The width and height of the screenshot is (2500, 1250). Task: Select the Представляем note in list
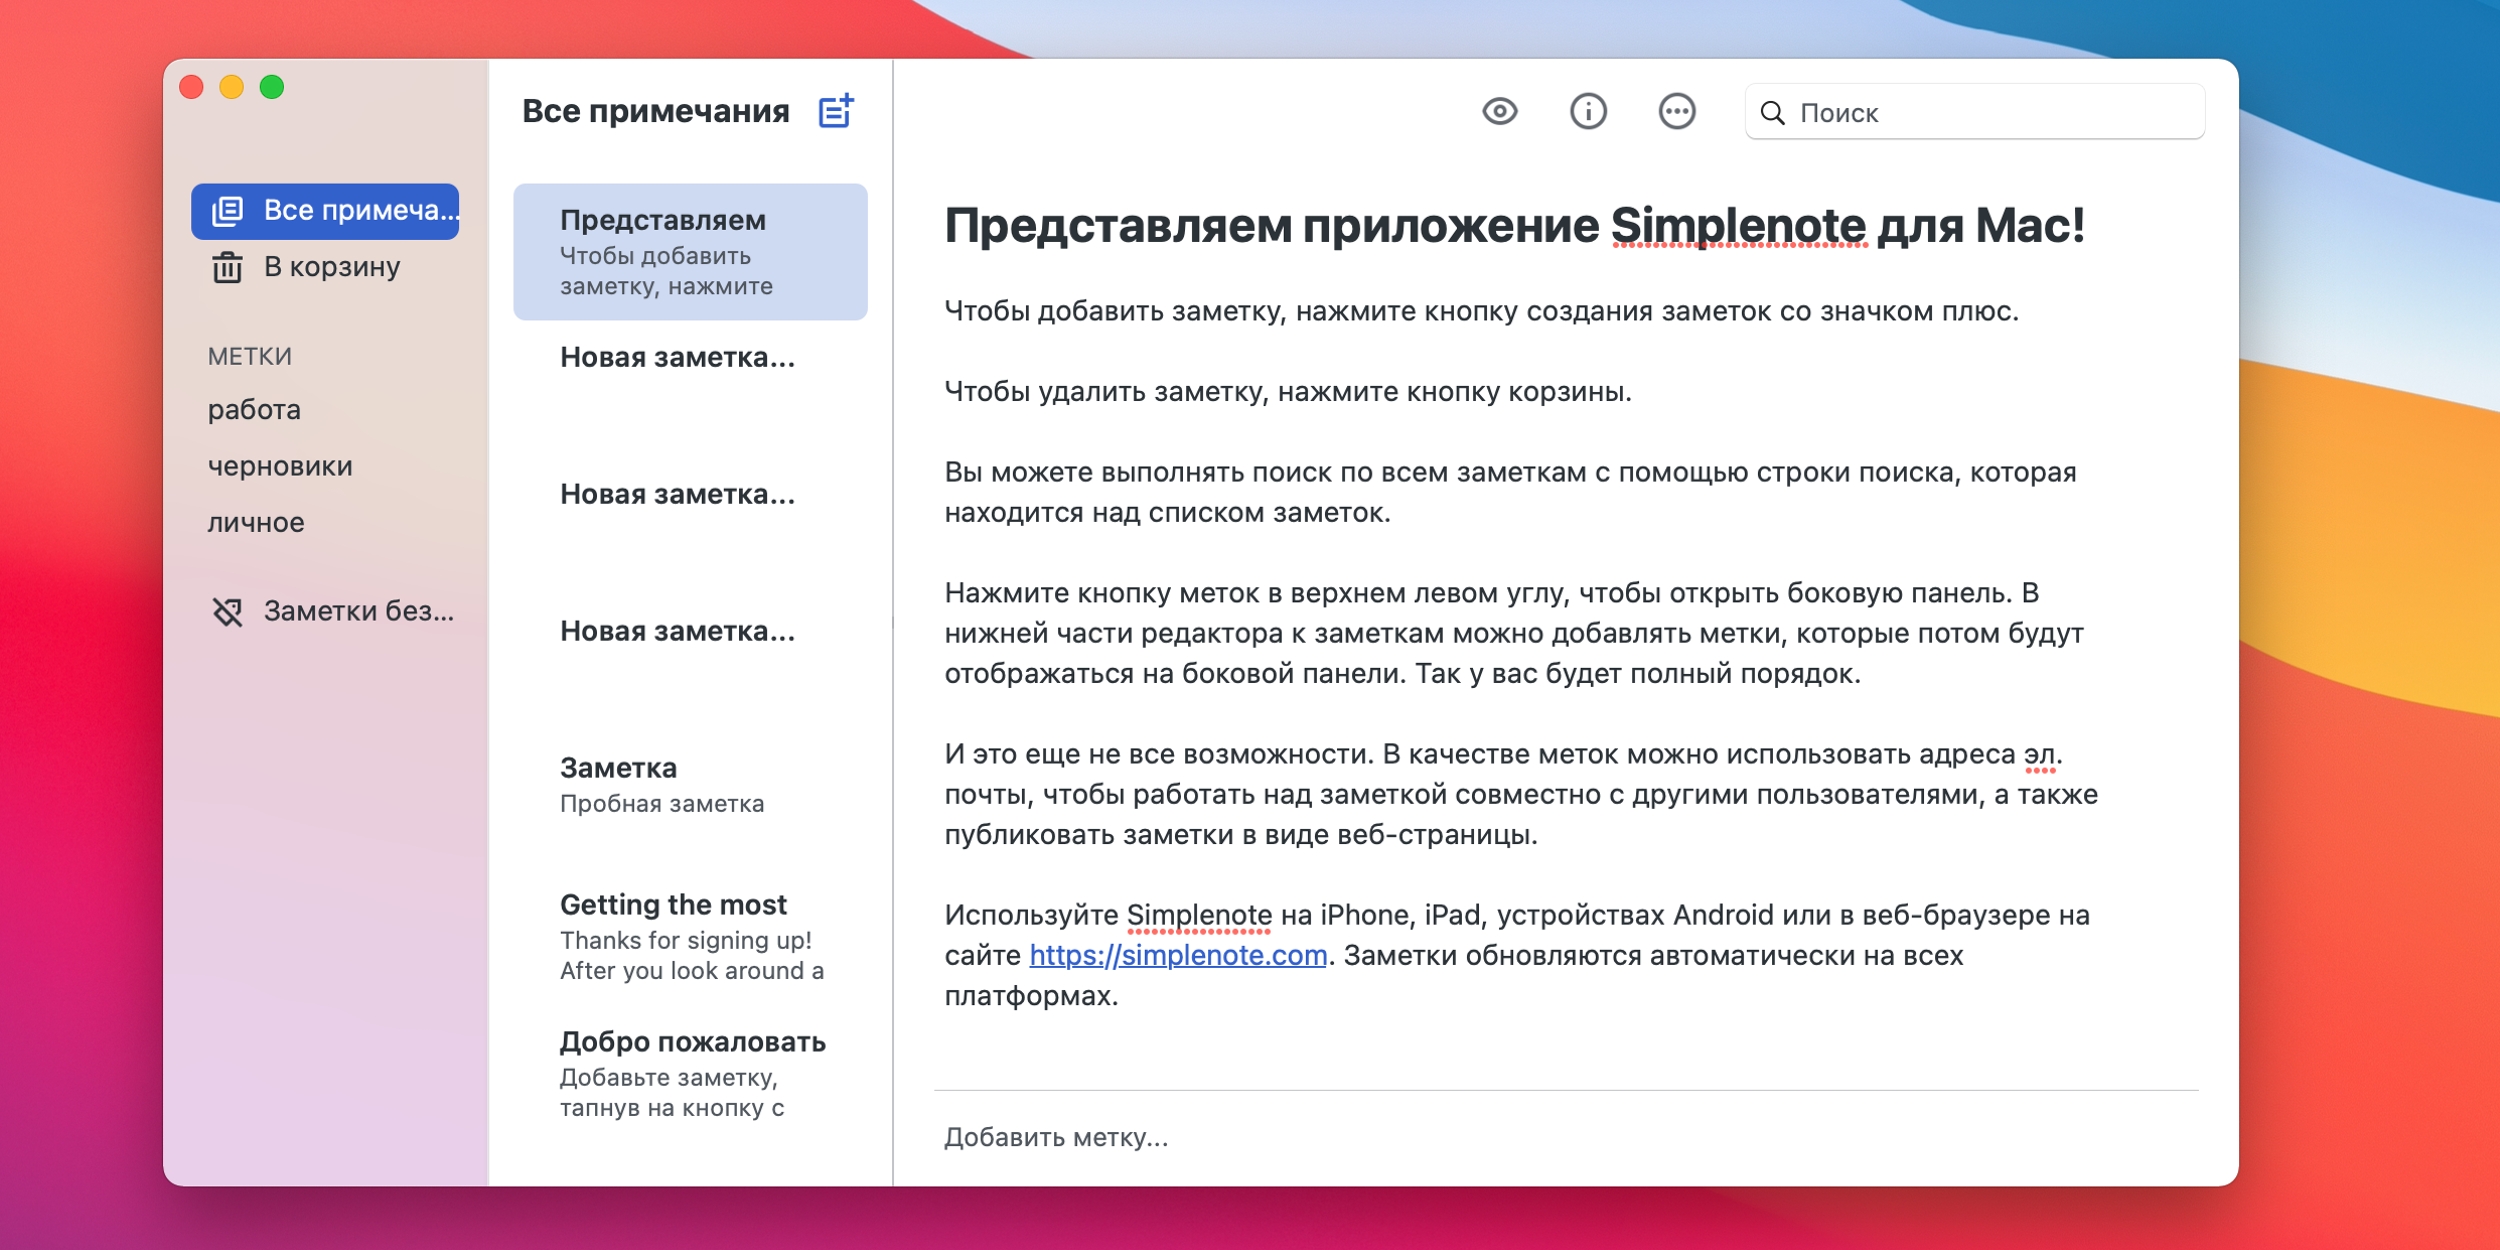pyautogui.click(x=690, y=252)
